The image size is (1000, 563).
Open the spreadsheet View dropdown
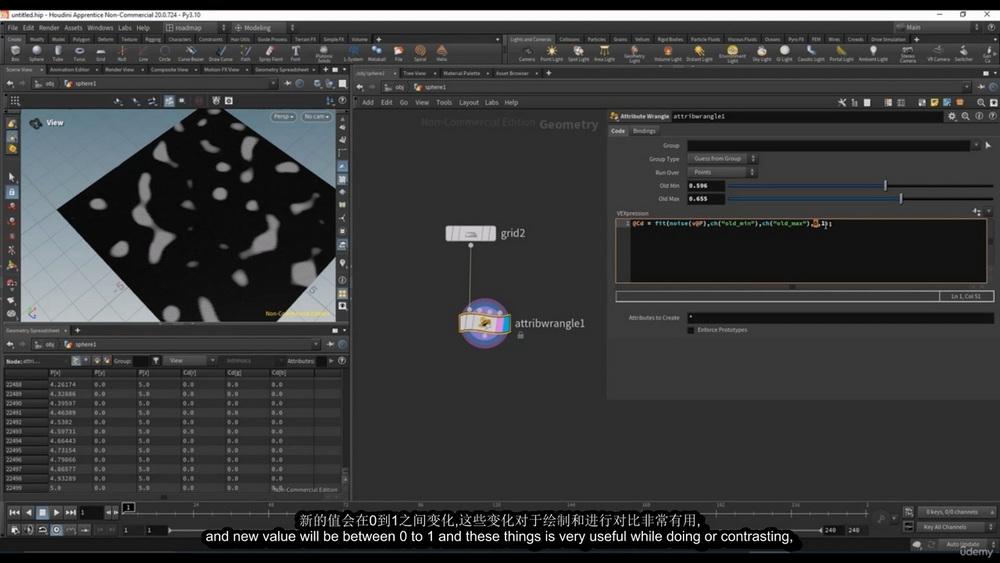[x=190, y=361]
